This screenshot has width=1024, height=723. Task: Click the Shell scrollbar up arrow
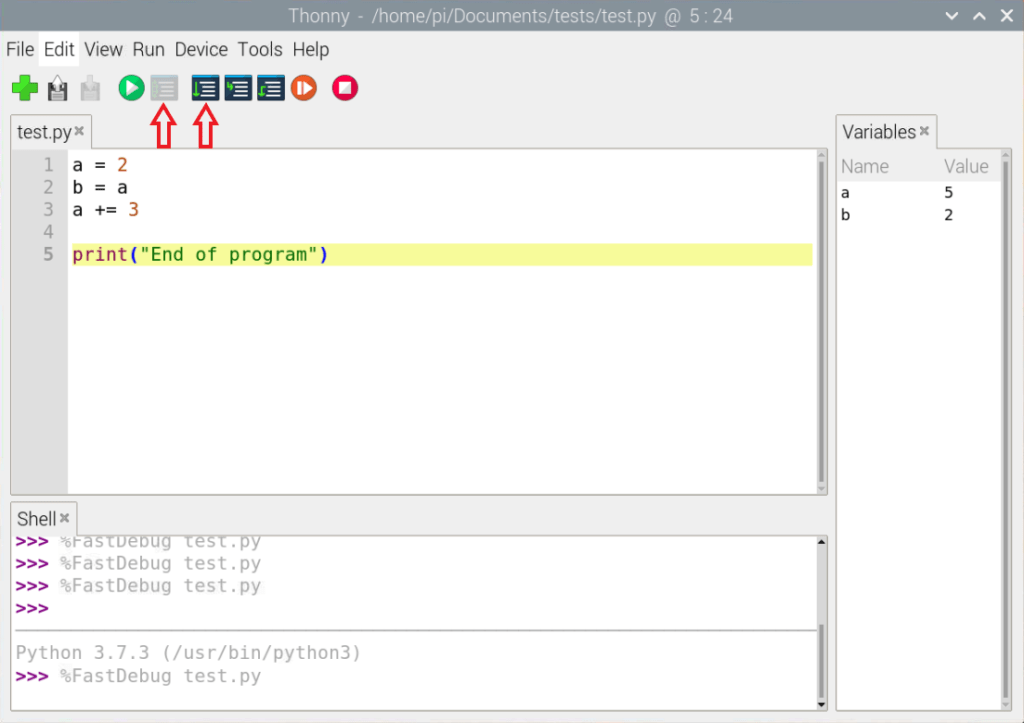[822, 542]
